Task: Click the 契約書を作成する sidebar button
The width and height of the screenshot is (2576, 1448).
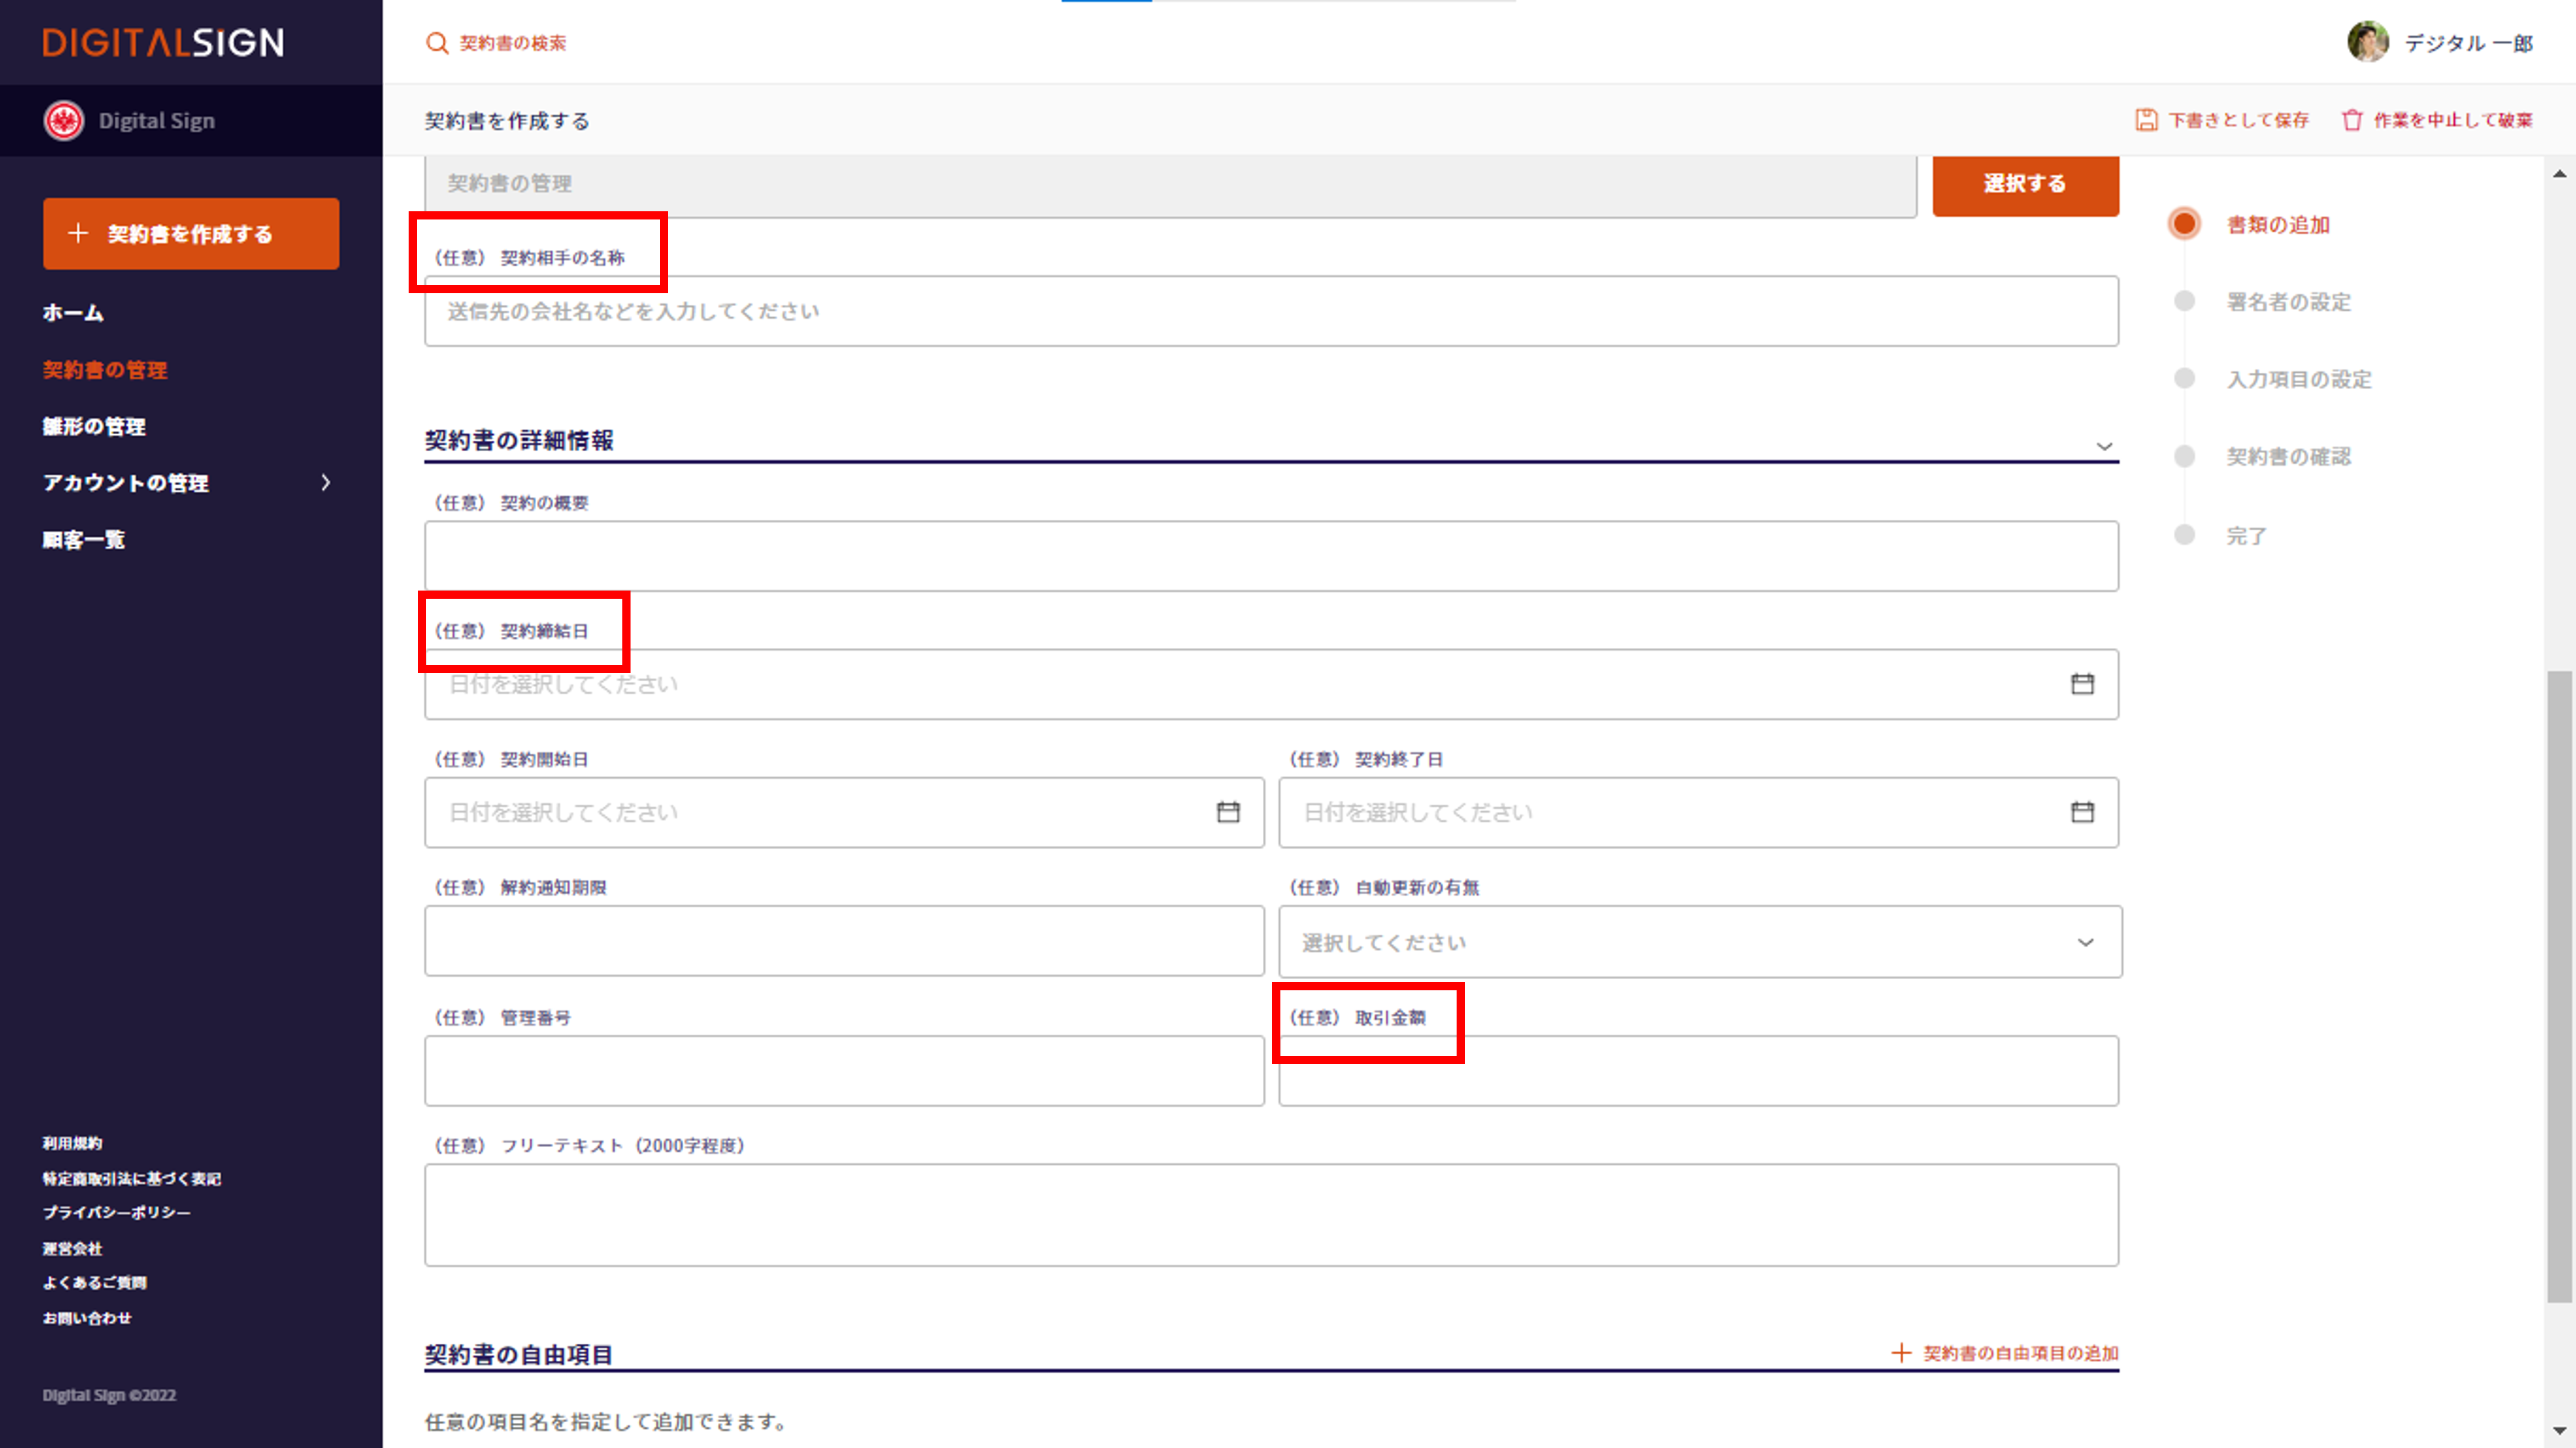Action: (x=191, y=234)
